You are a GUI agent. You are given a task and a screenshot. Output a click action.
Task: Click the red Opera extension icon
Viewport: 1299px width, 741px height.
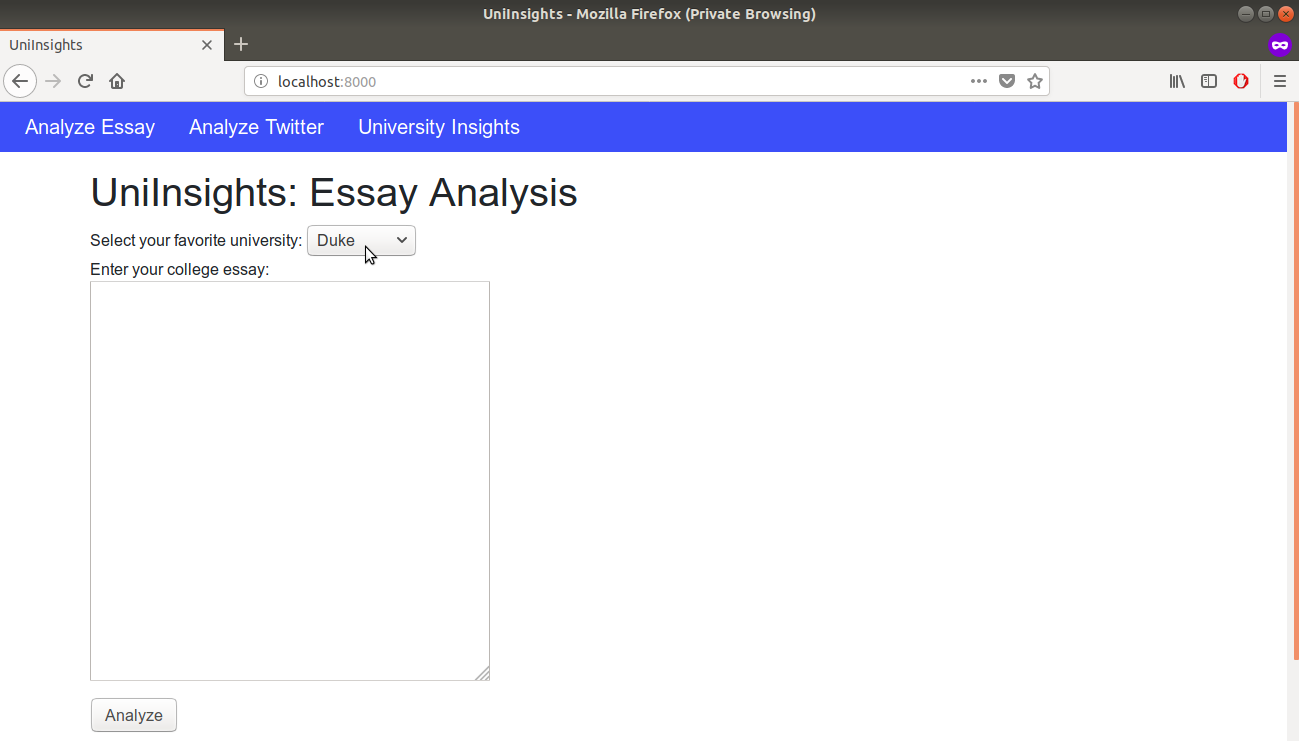click(1241, 81)
